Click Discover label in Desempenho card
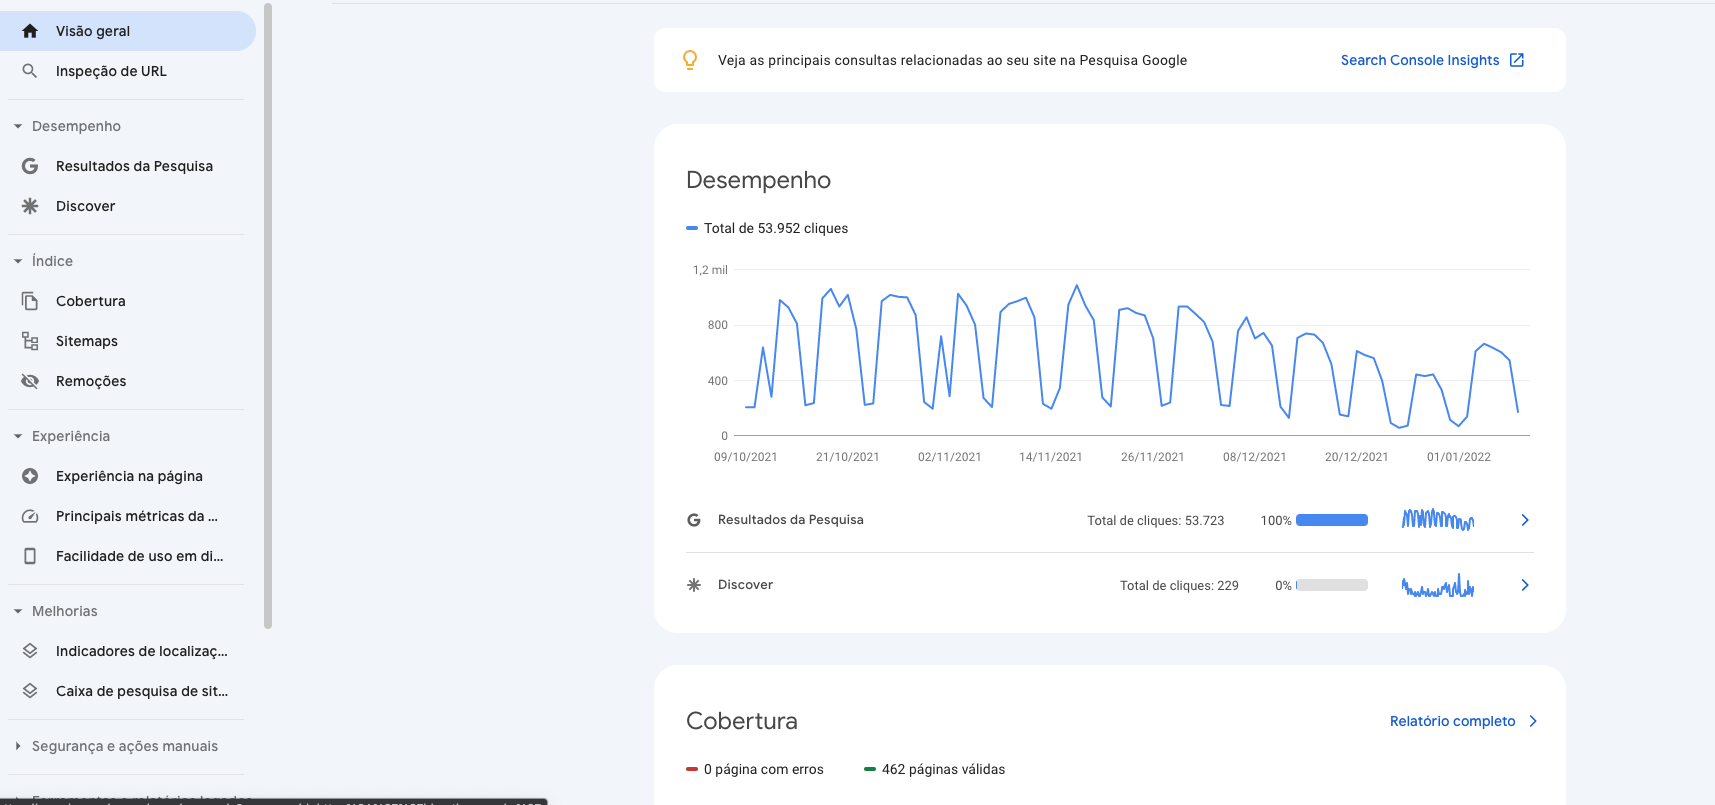The height and width of the screenshot is (805, 1715). pos(745,585)
